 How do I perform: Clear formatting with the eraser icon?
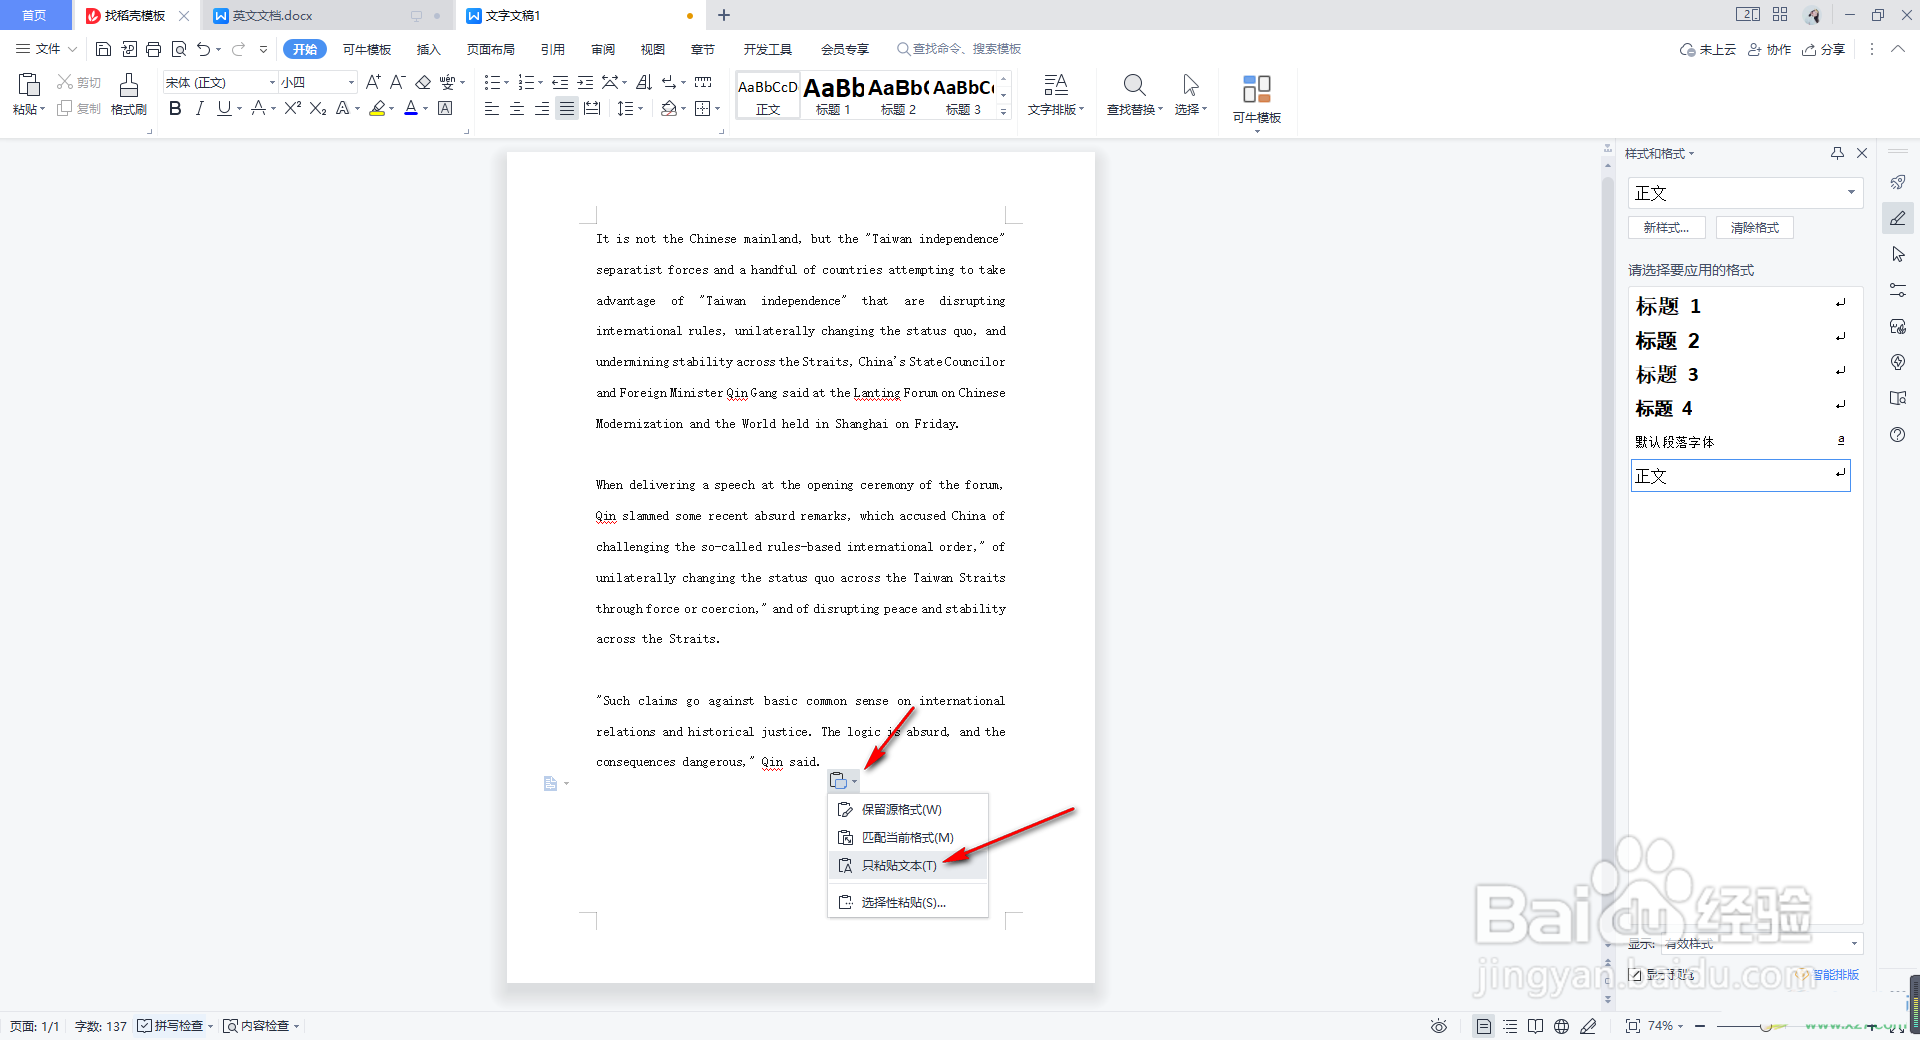tap(423, 82)
